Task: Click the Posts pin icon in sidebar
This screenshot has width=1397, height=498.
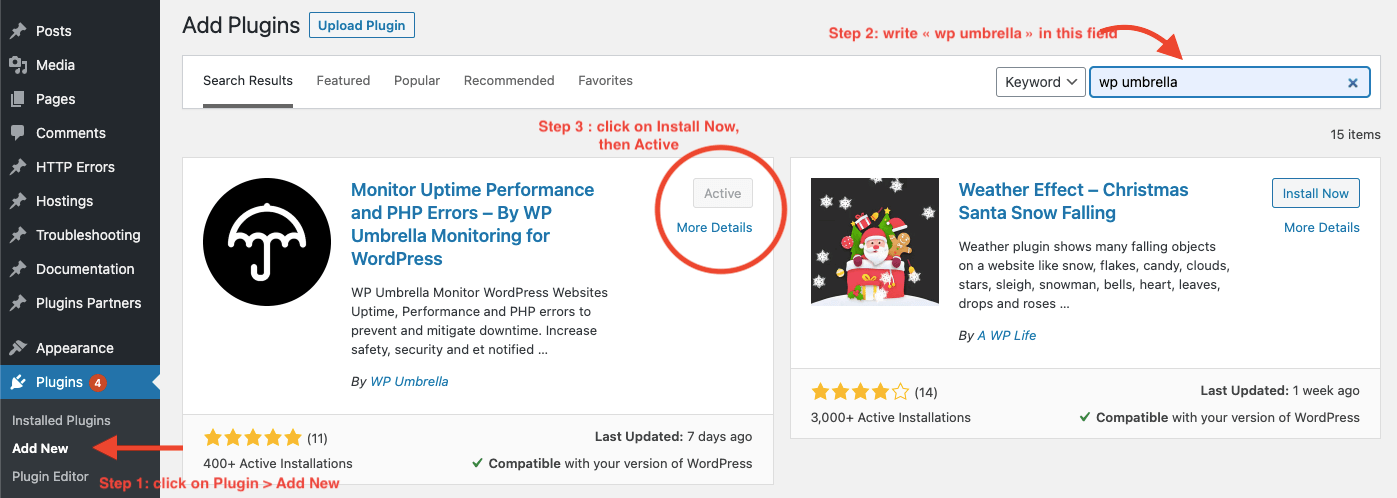Action: 18,31
